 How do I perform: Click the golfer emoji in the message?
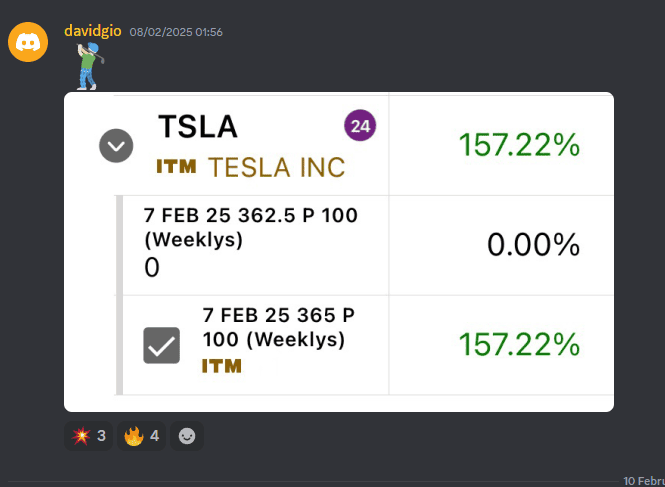click(x=90, y=66)
